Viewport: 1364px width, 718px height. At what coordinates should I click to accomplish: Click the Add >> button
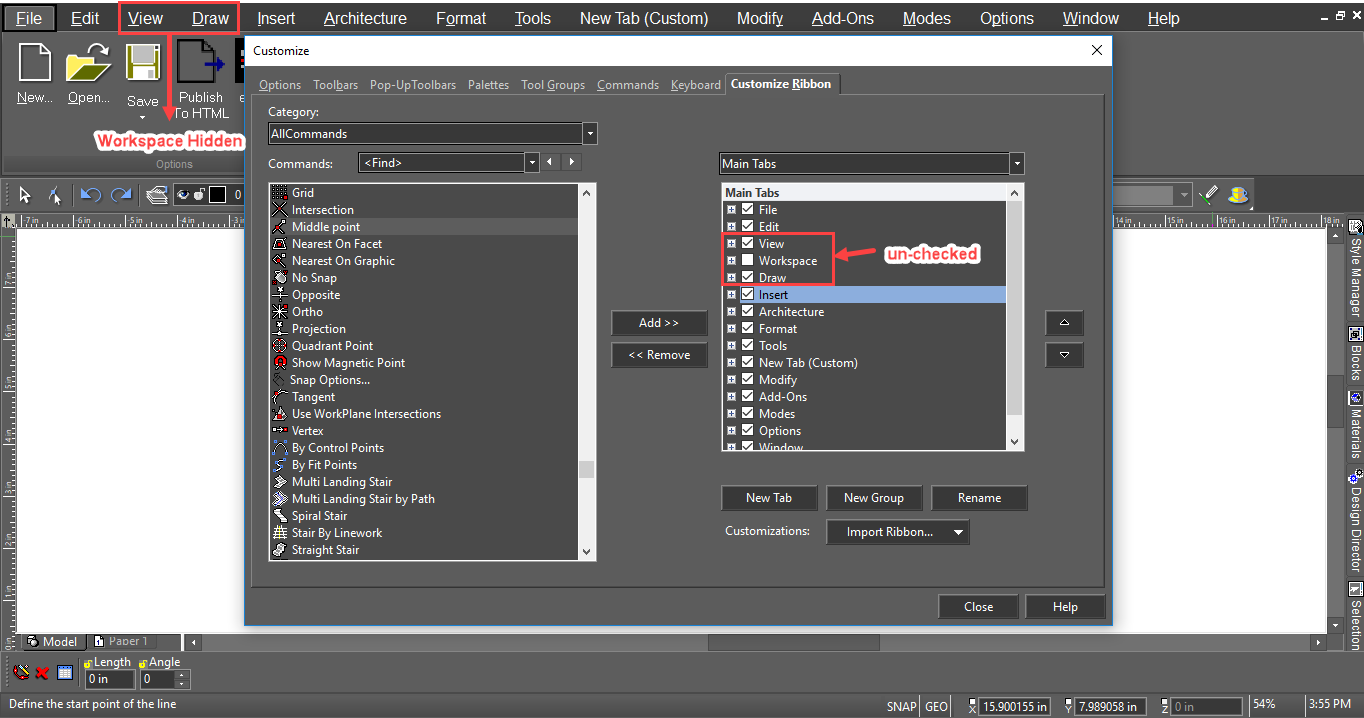tap(659, 323)
